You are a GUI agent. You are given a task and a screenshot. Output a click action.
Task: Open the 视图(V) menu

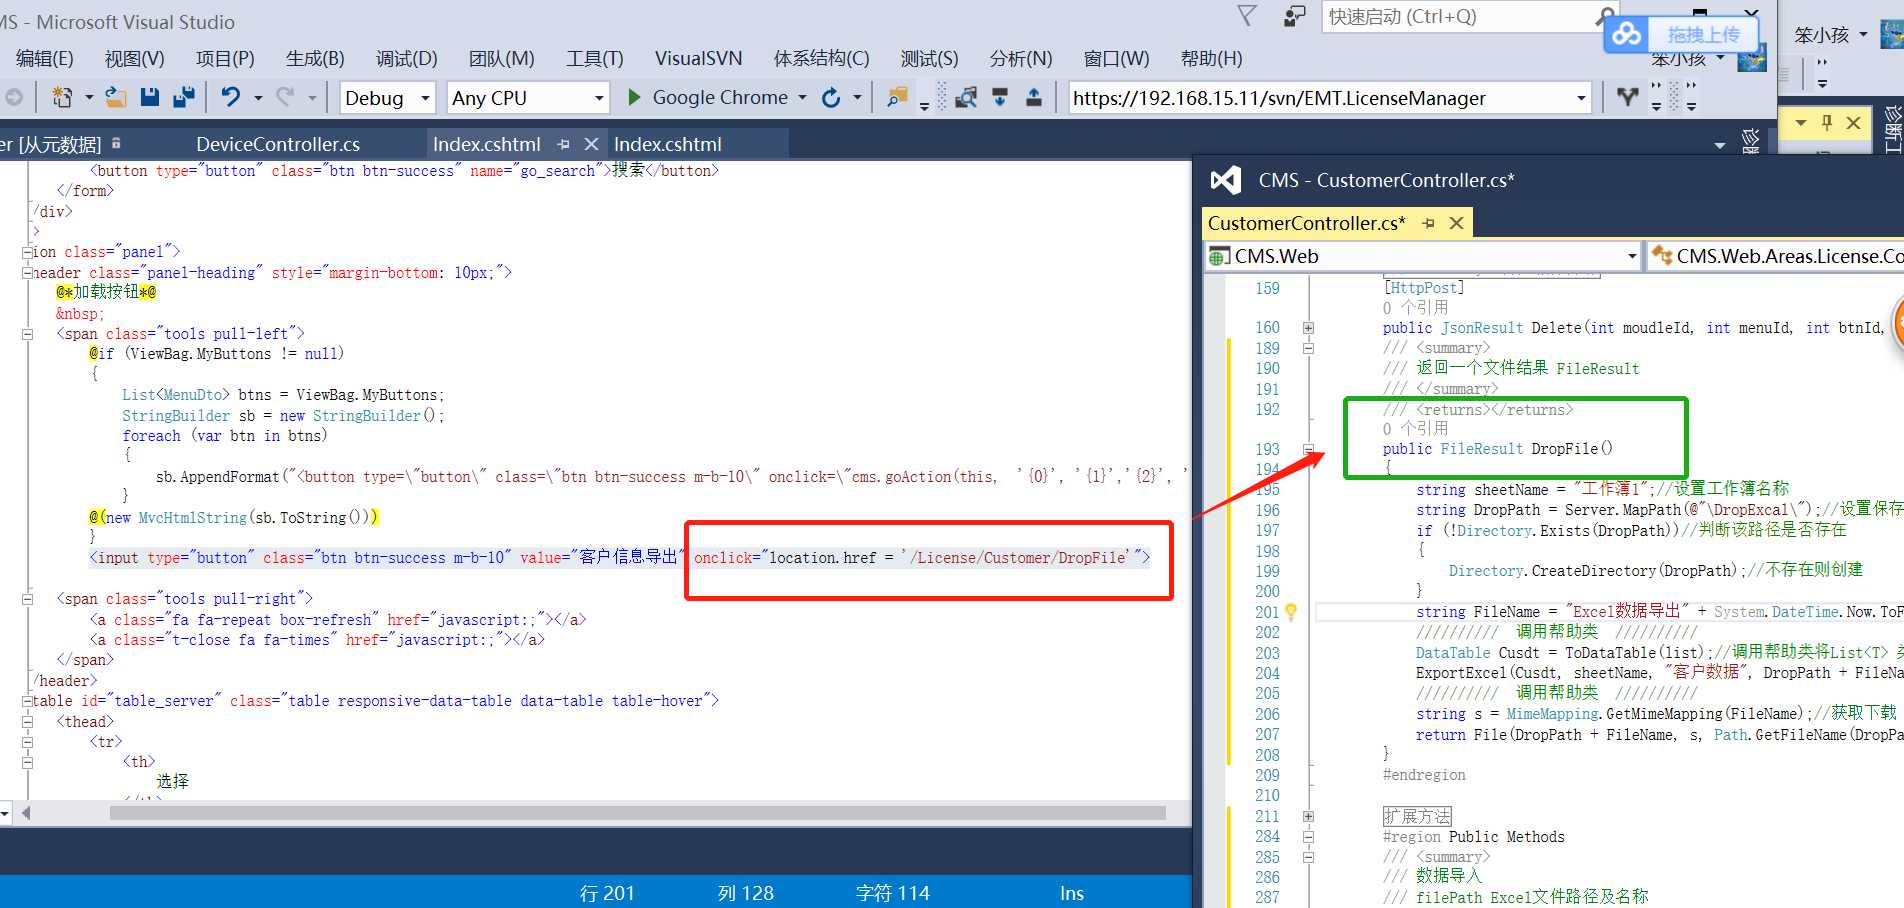[x=135, y=58]
